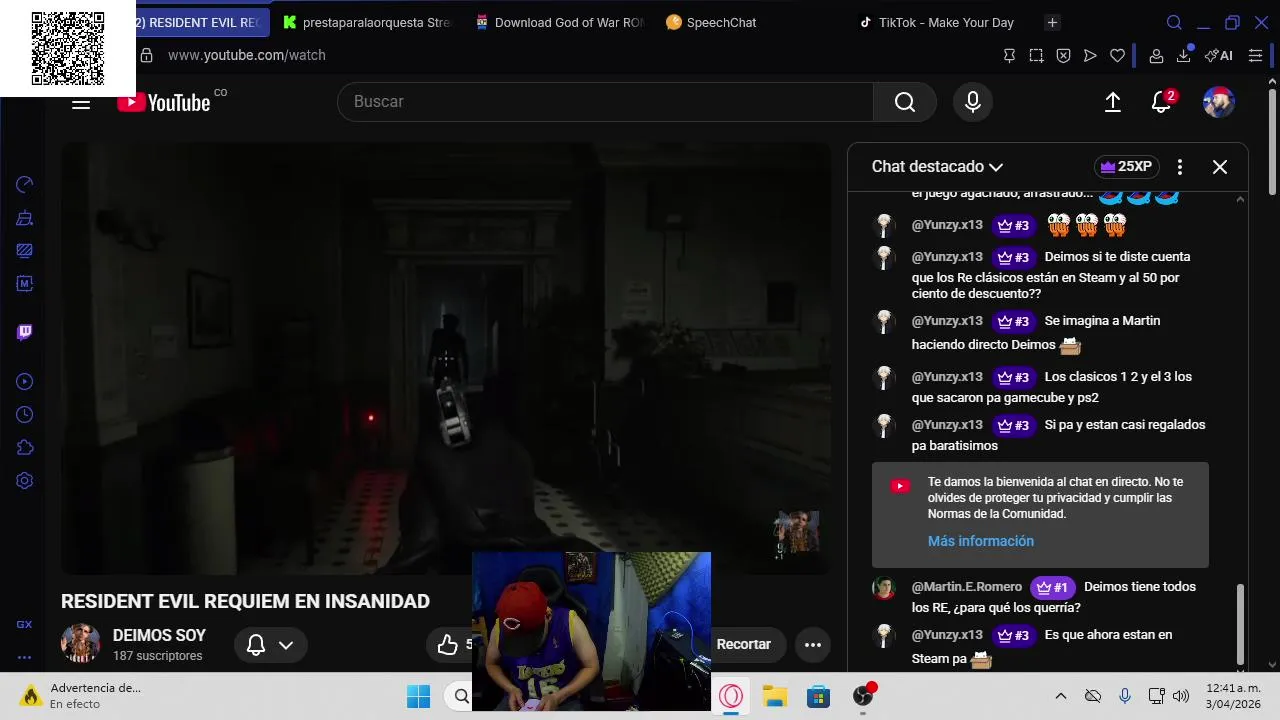Open the browser profile person icon
The image size is (1280, 720).
(1156, 56)
